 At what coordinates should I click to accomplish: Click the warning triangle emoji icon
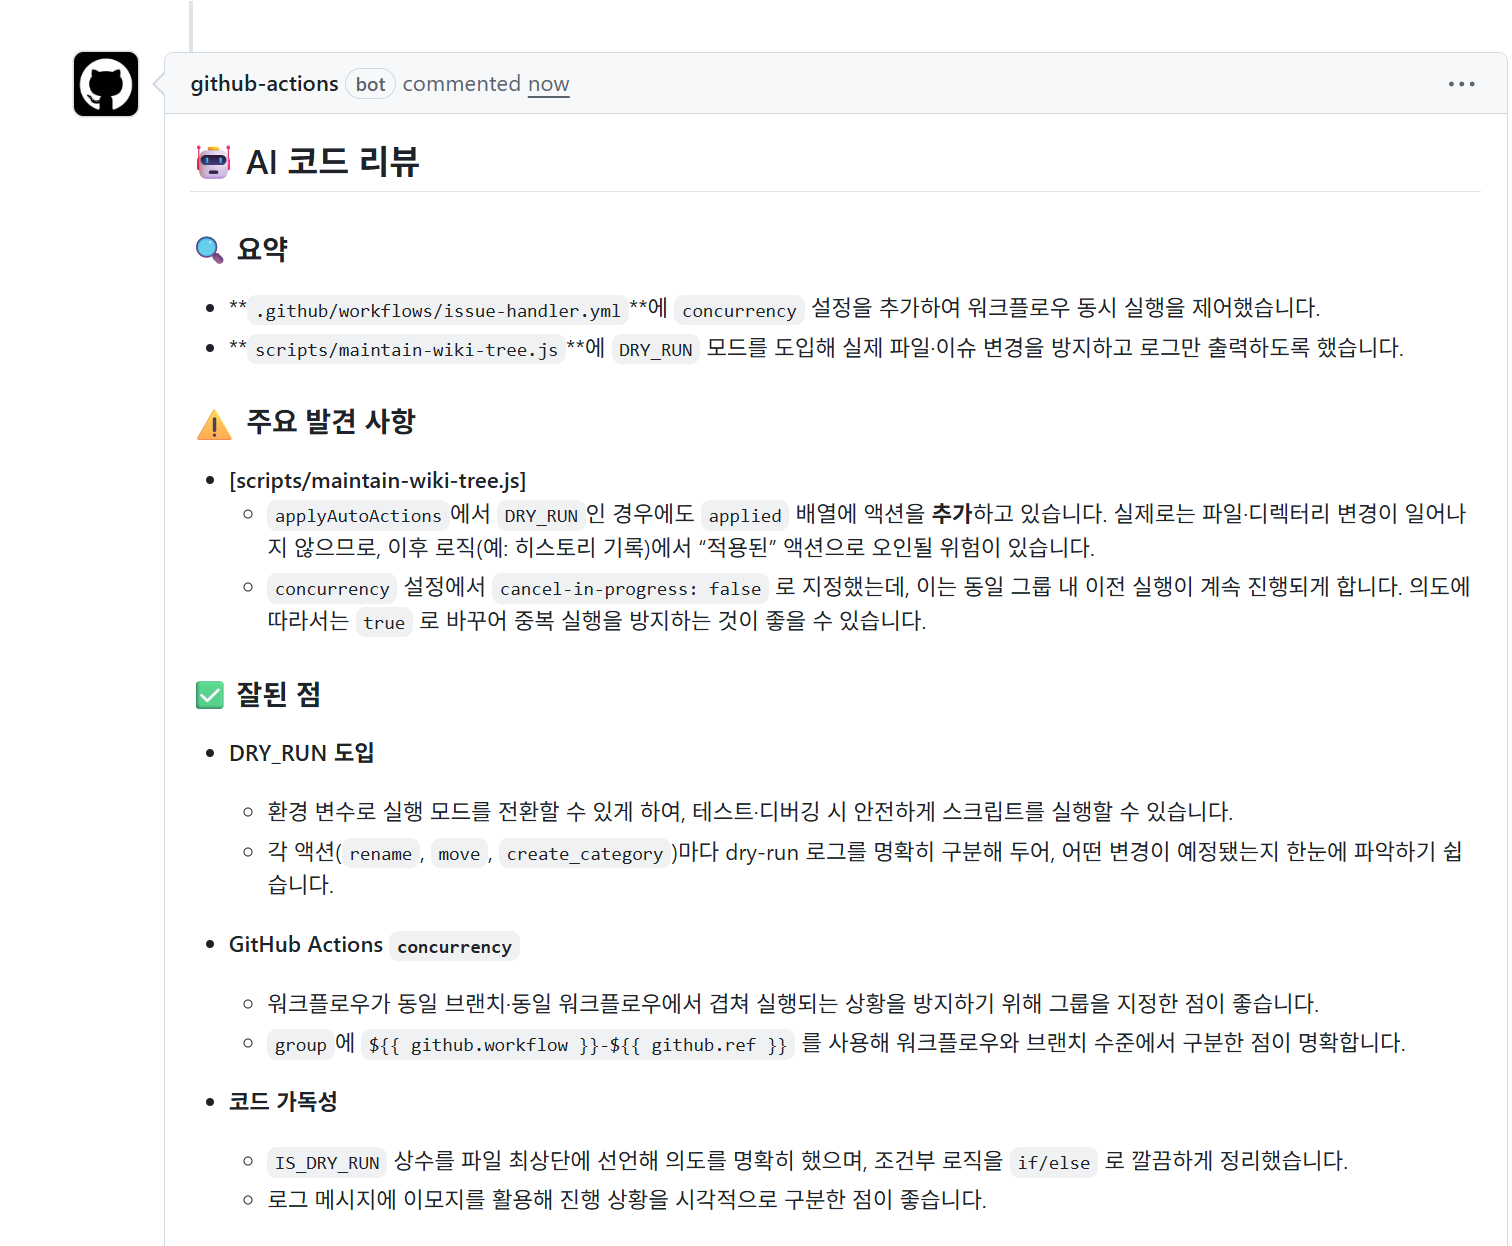coord(214,424)
